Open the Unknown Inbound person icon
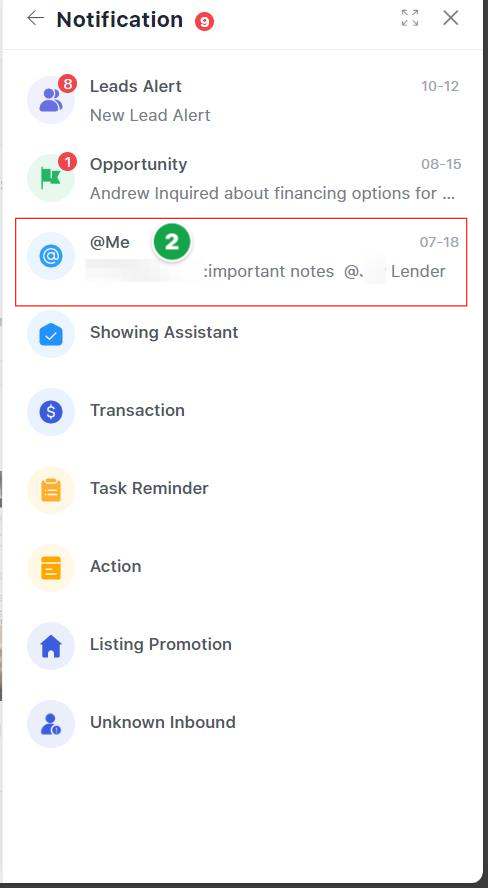Screen dimensions: 488x888 51,724
